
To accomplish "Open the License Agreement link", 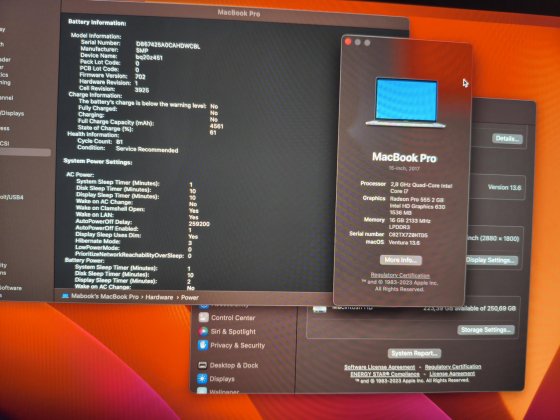I will 452,374.
